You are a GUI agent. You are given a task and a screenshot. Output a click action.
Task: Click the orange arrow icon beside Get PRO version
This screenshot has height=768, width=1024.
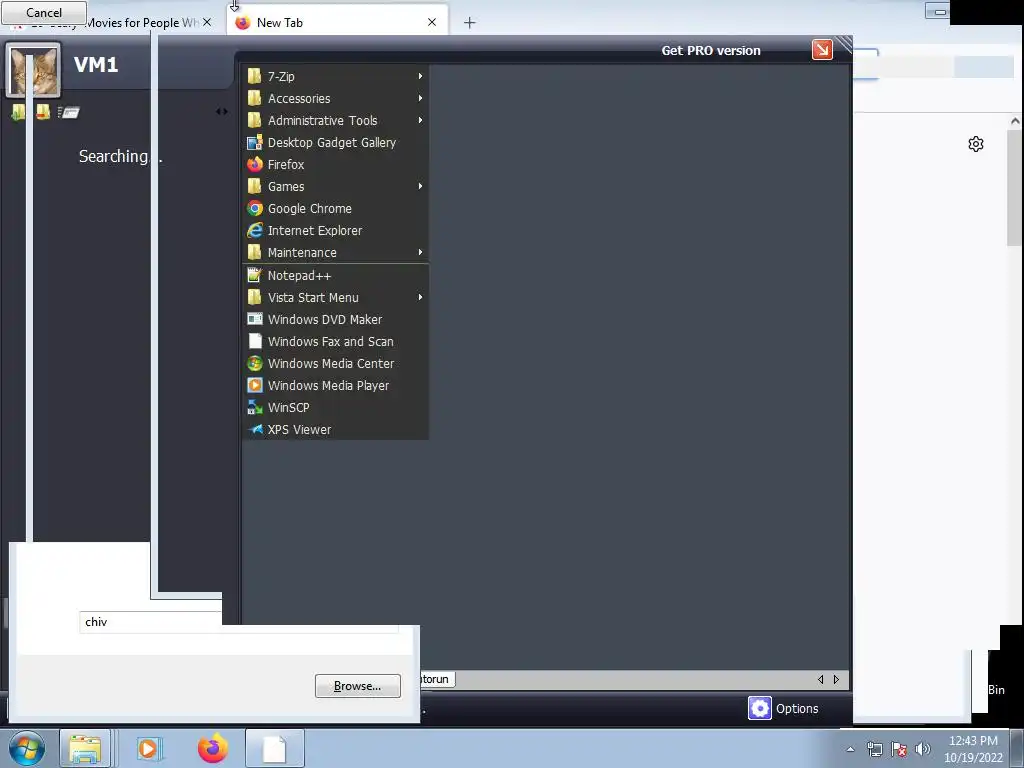click(822, 50)
